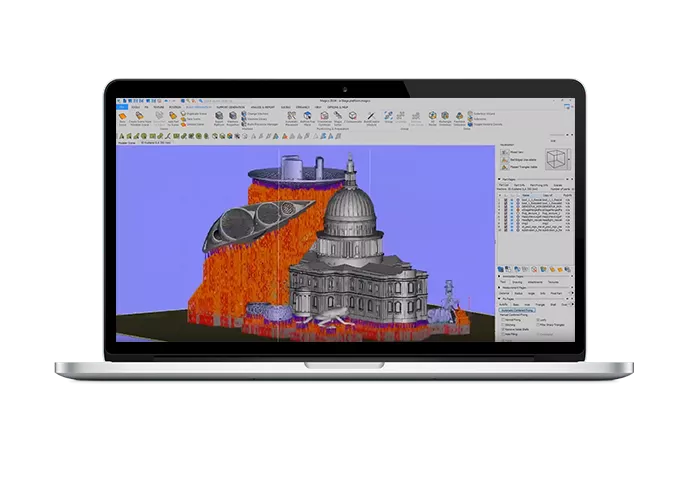Select the Radius measurement tab
The width and height of the screenshot is (690, 480).
tap(518, 293)
